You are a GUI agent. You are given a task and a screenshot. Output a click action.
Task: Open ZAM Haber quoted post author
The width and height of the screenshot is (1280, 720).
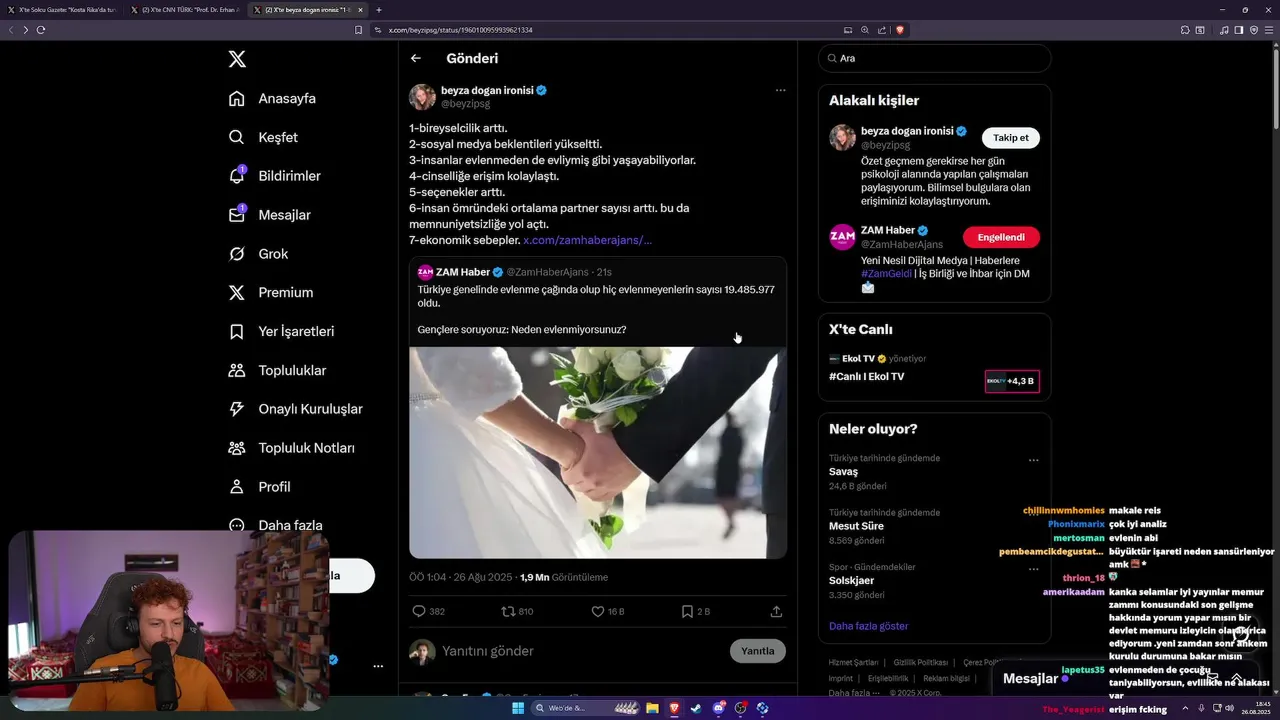click(462, 272)
